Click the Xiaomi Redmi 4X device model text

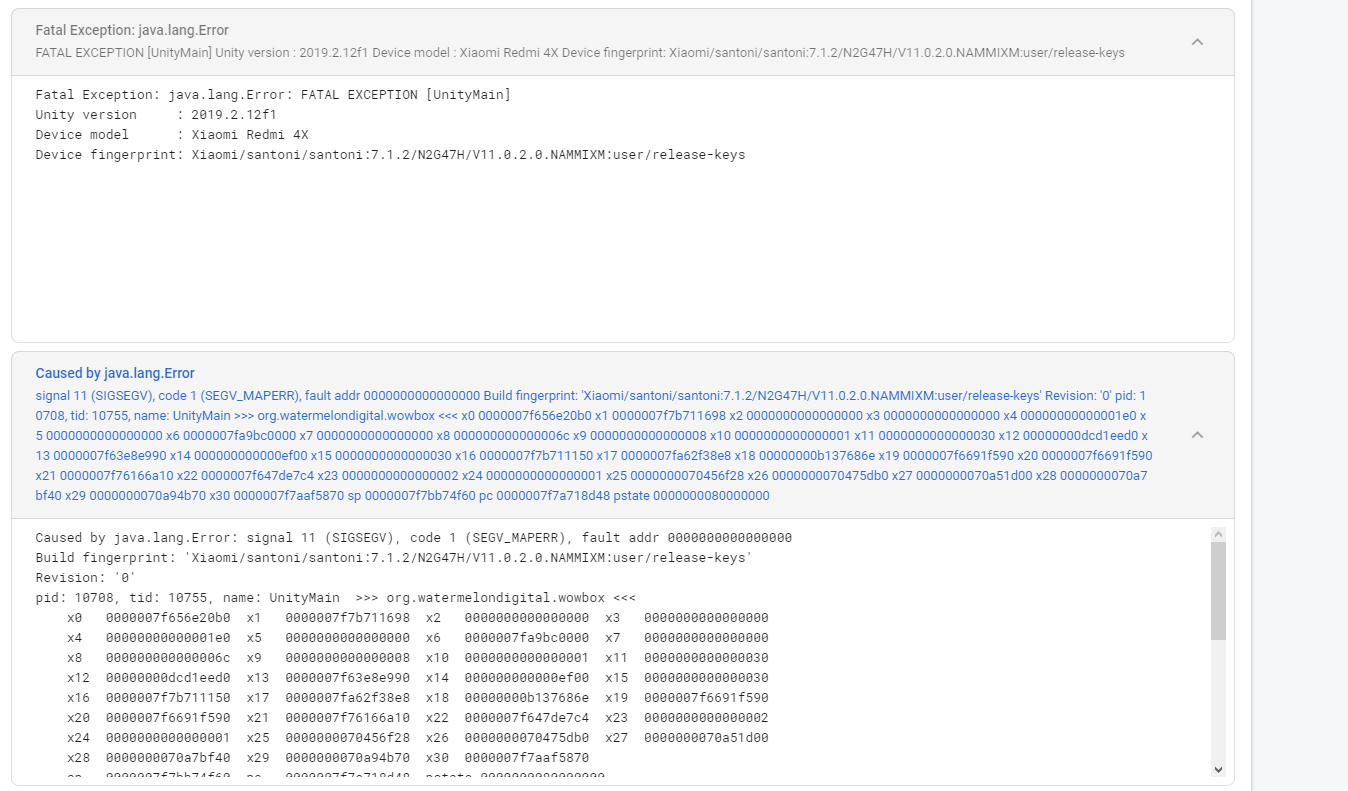click(x=250, y=134)
